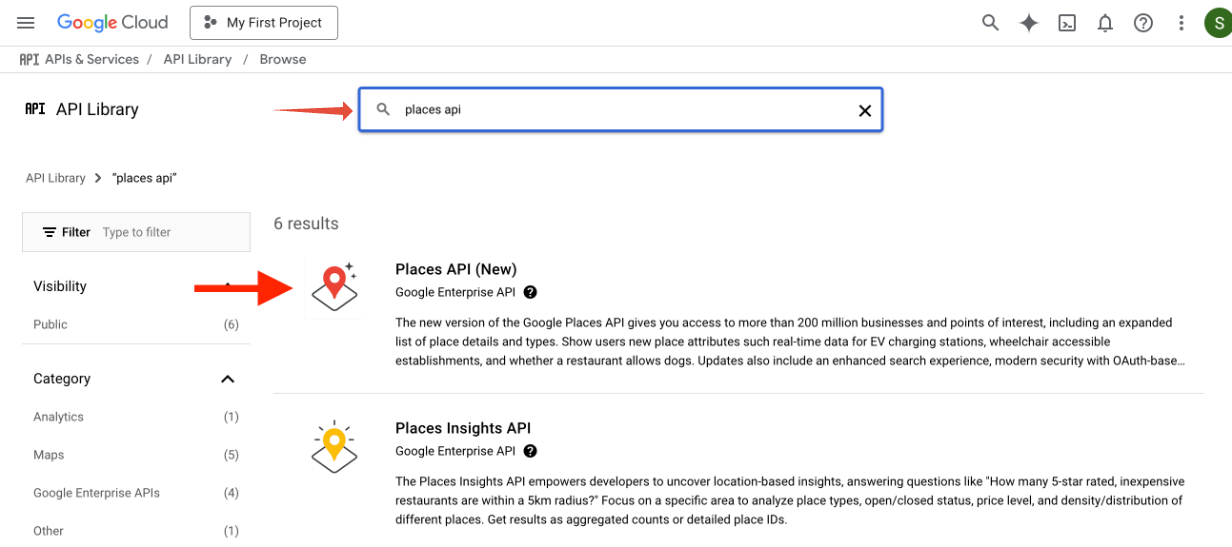Collapse the Category filter section
Image resolution: width=1232 pixels, height=547 pixels.
coord(228,379)
